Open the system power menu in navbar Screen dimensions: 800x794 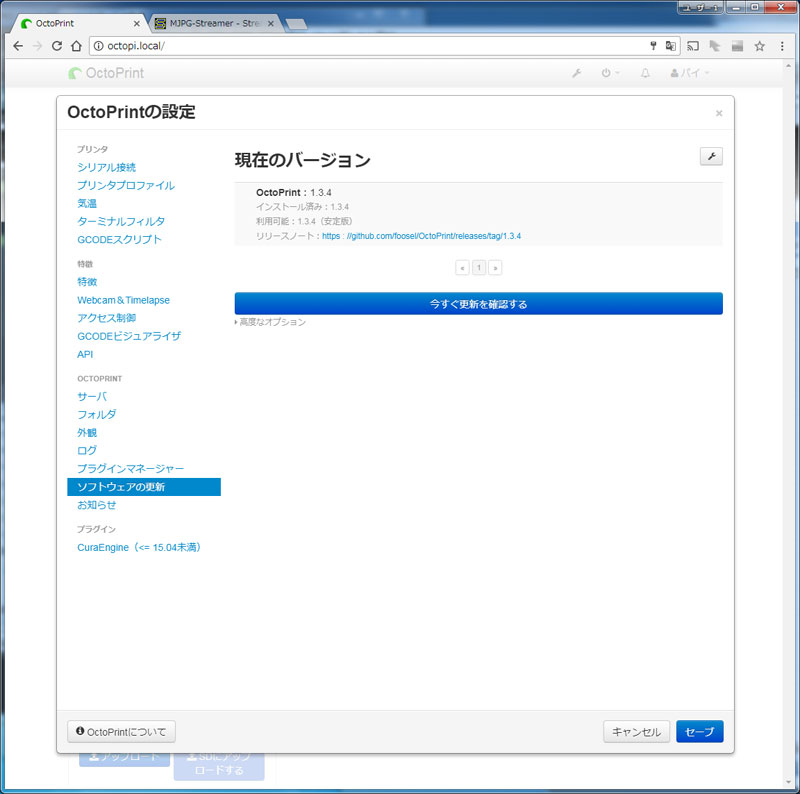point(610,73)
